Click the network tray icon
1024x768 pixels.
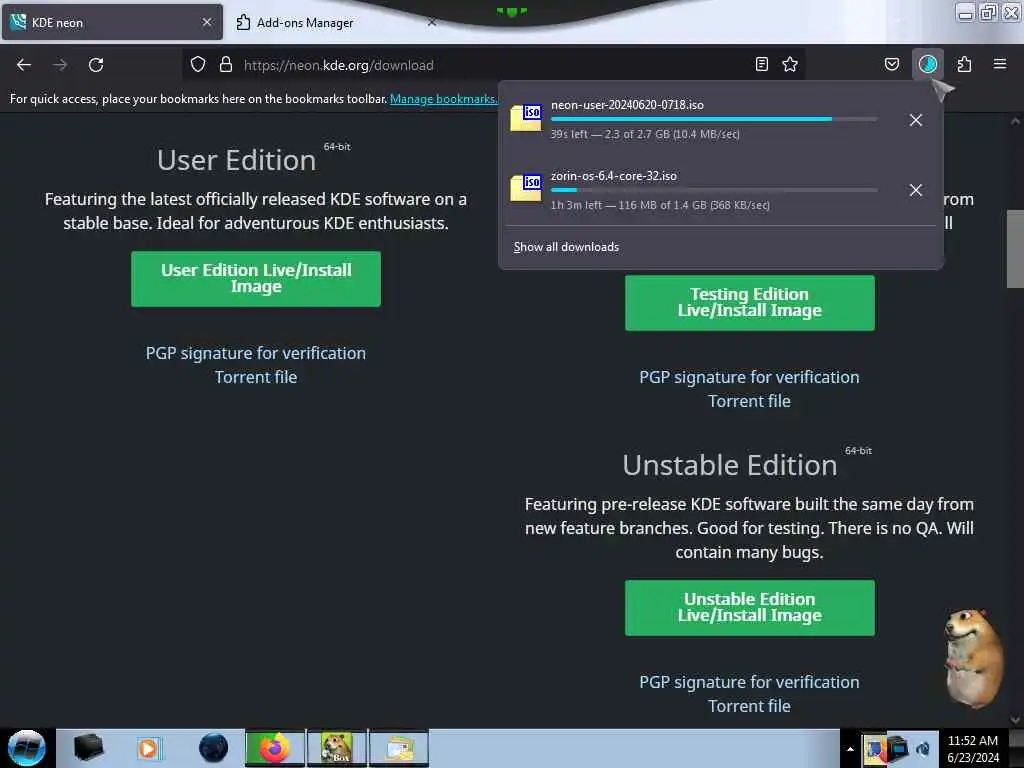click(898, 749)
